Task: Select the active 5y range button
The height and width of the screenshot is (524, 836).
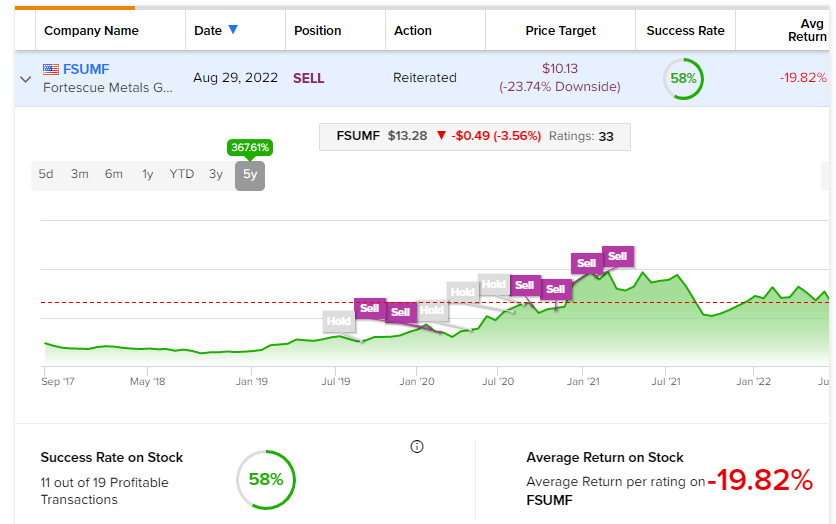Action: [249, 175]
